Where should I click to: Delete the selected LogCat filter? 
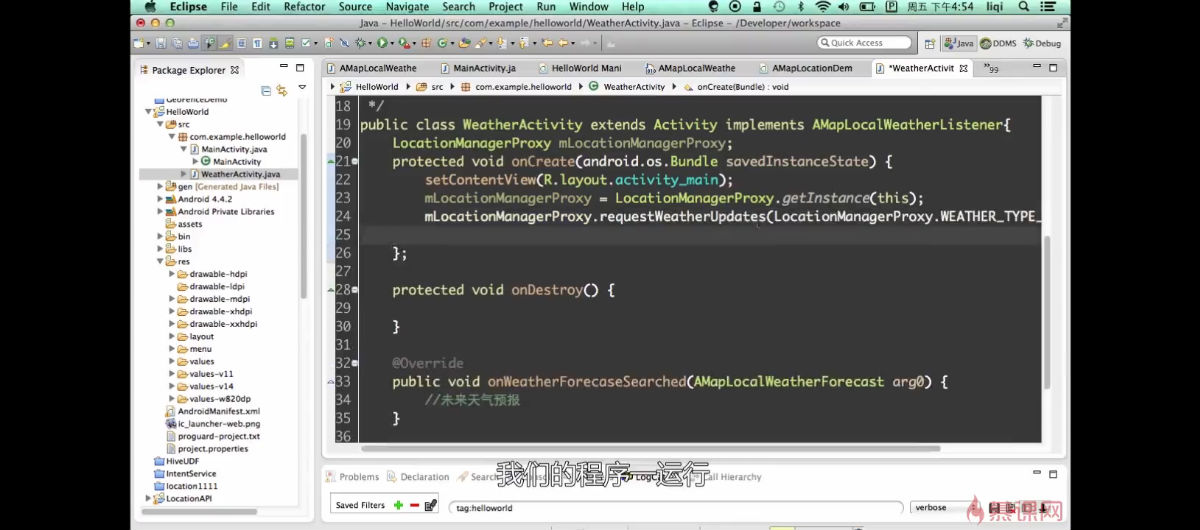click(x=414, y=506)
